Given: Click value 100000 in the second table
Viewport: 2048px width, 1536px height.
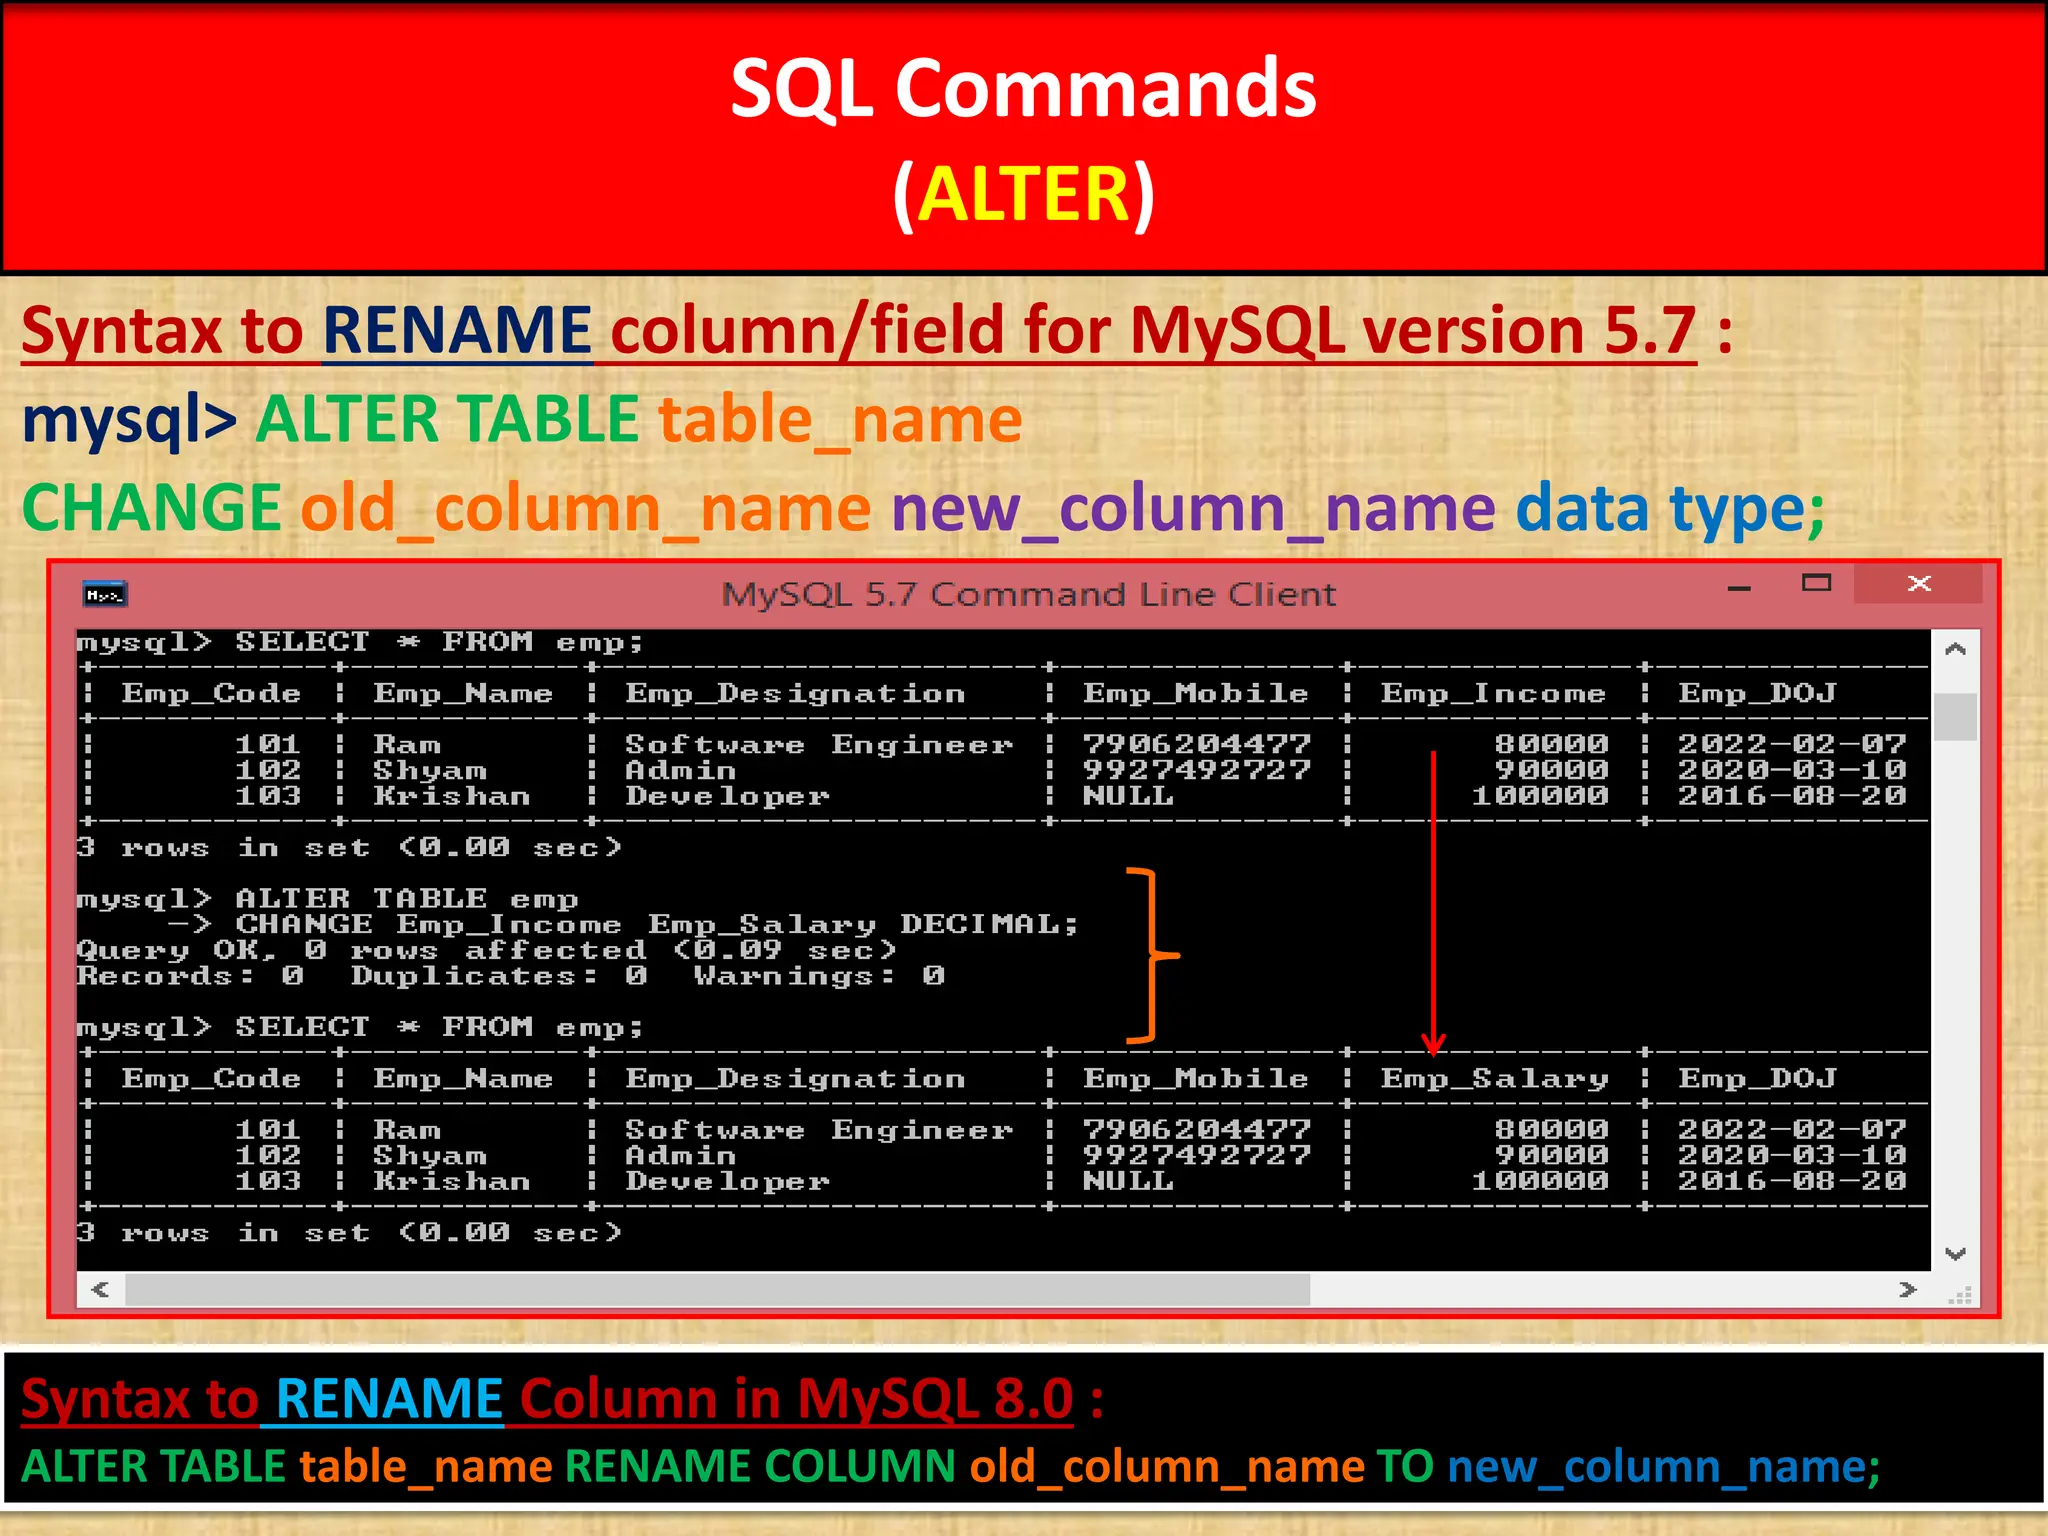Looking at the screenshot, I should [1540, 1181].
